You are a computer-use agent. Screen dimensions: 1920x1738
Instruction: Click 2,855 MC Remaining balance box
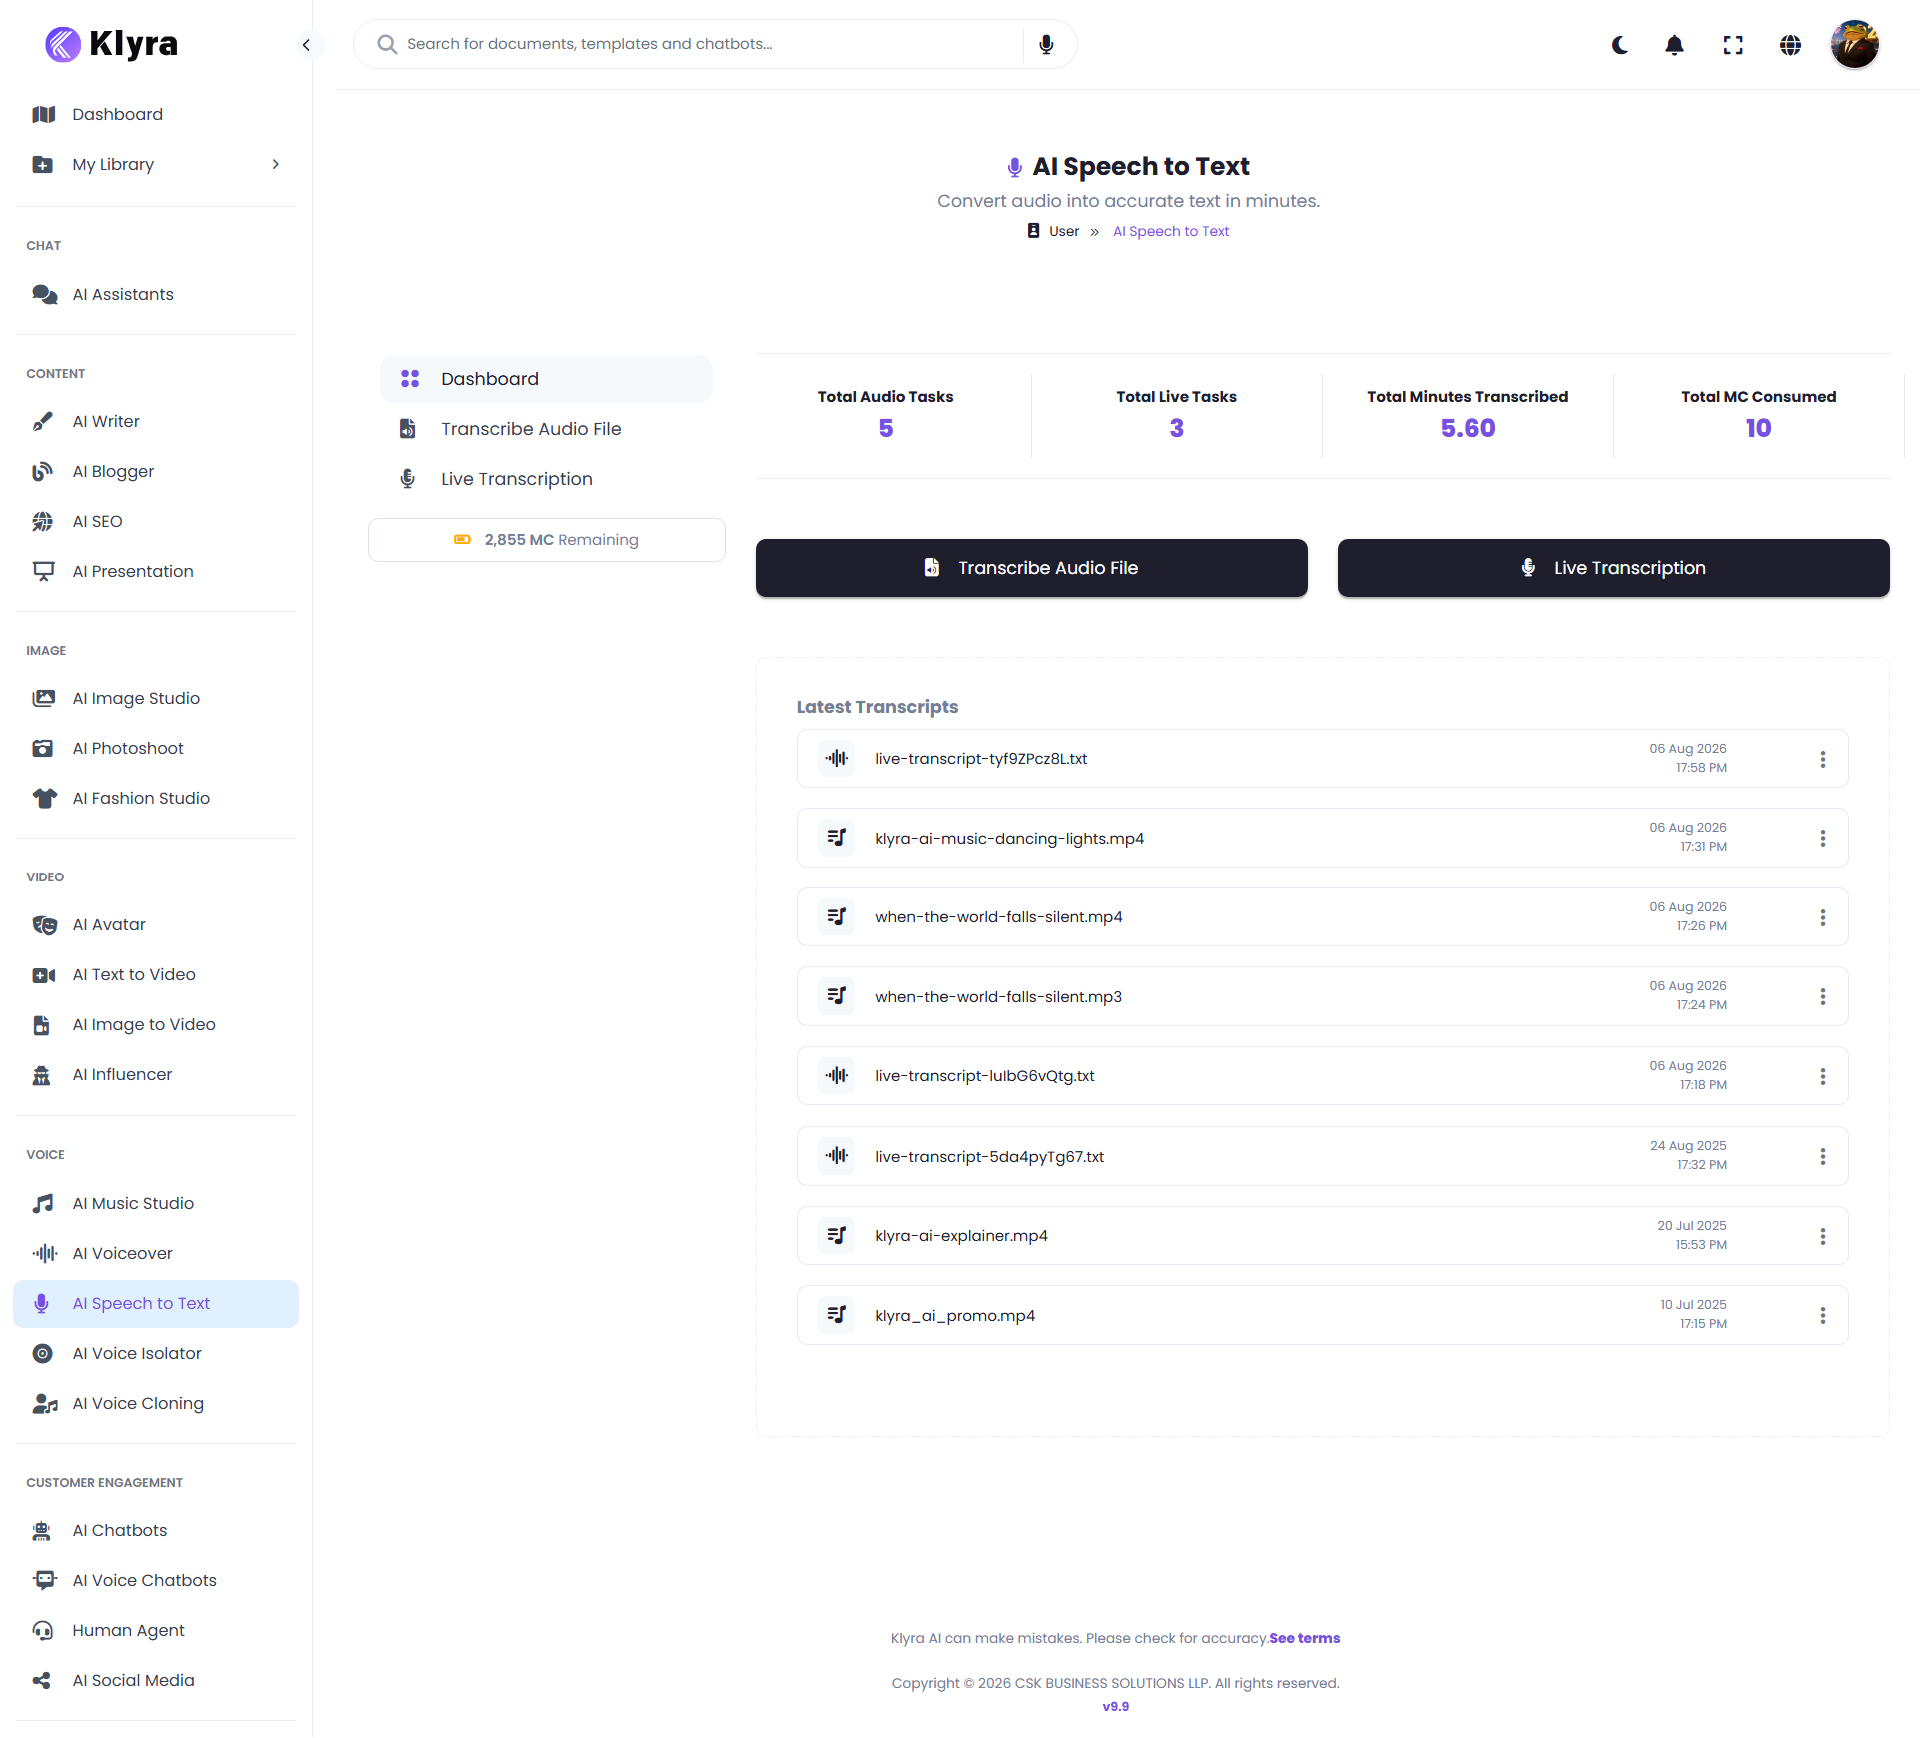(x=546, y=540)
